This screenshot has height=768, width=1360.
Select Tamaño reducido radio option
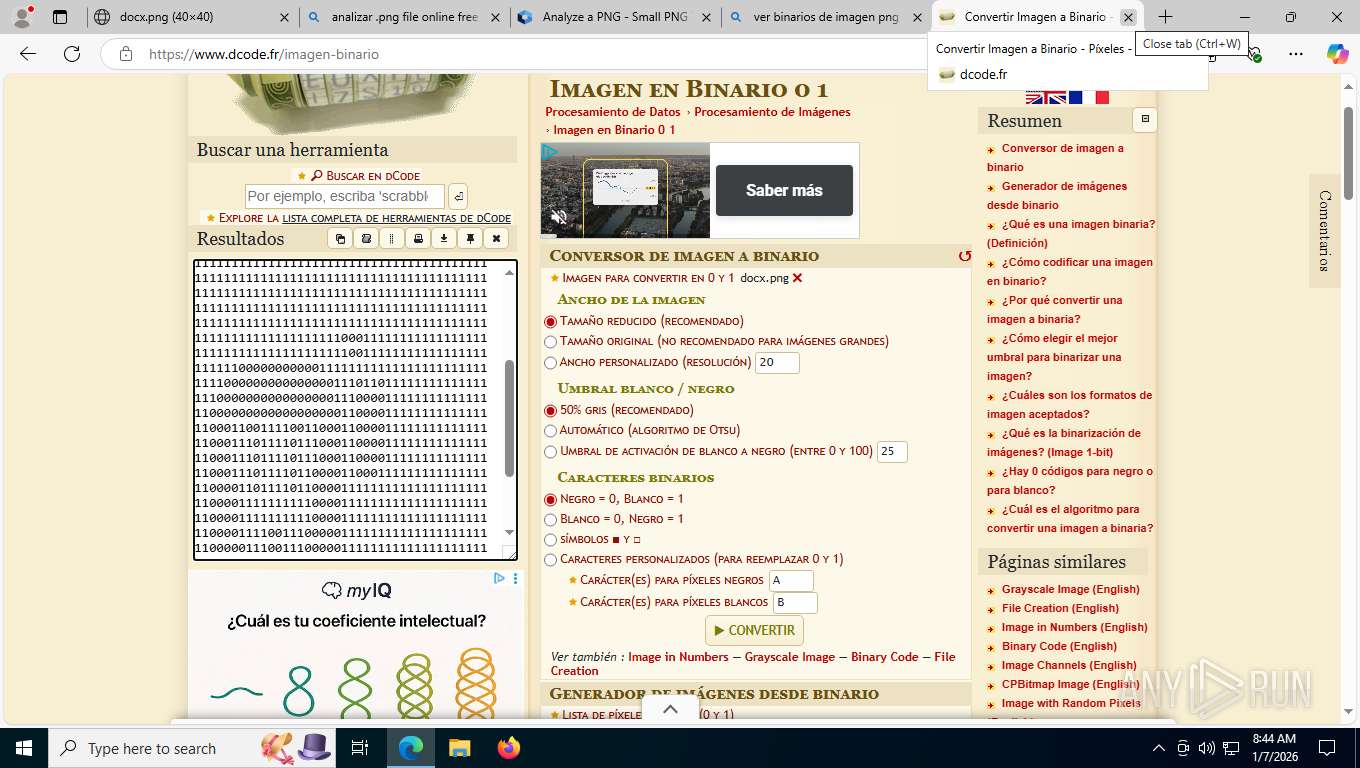[x=550, y=322]
